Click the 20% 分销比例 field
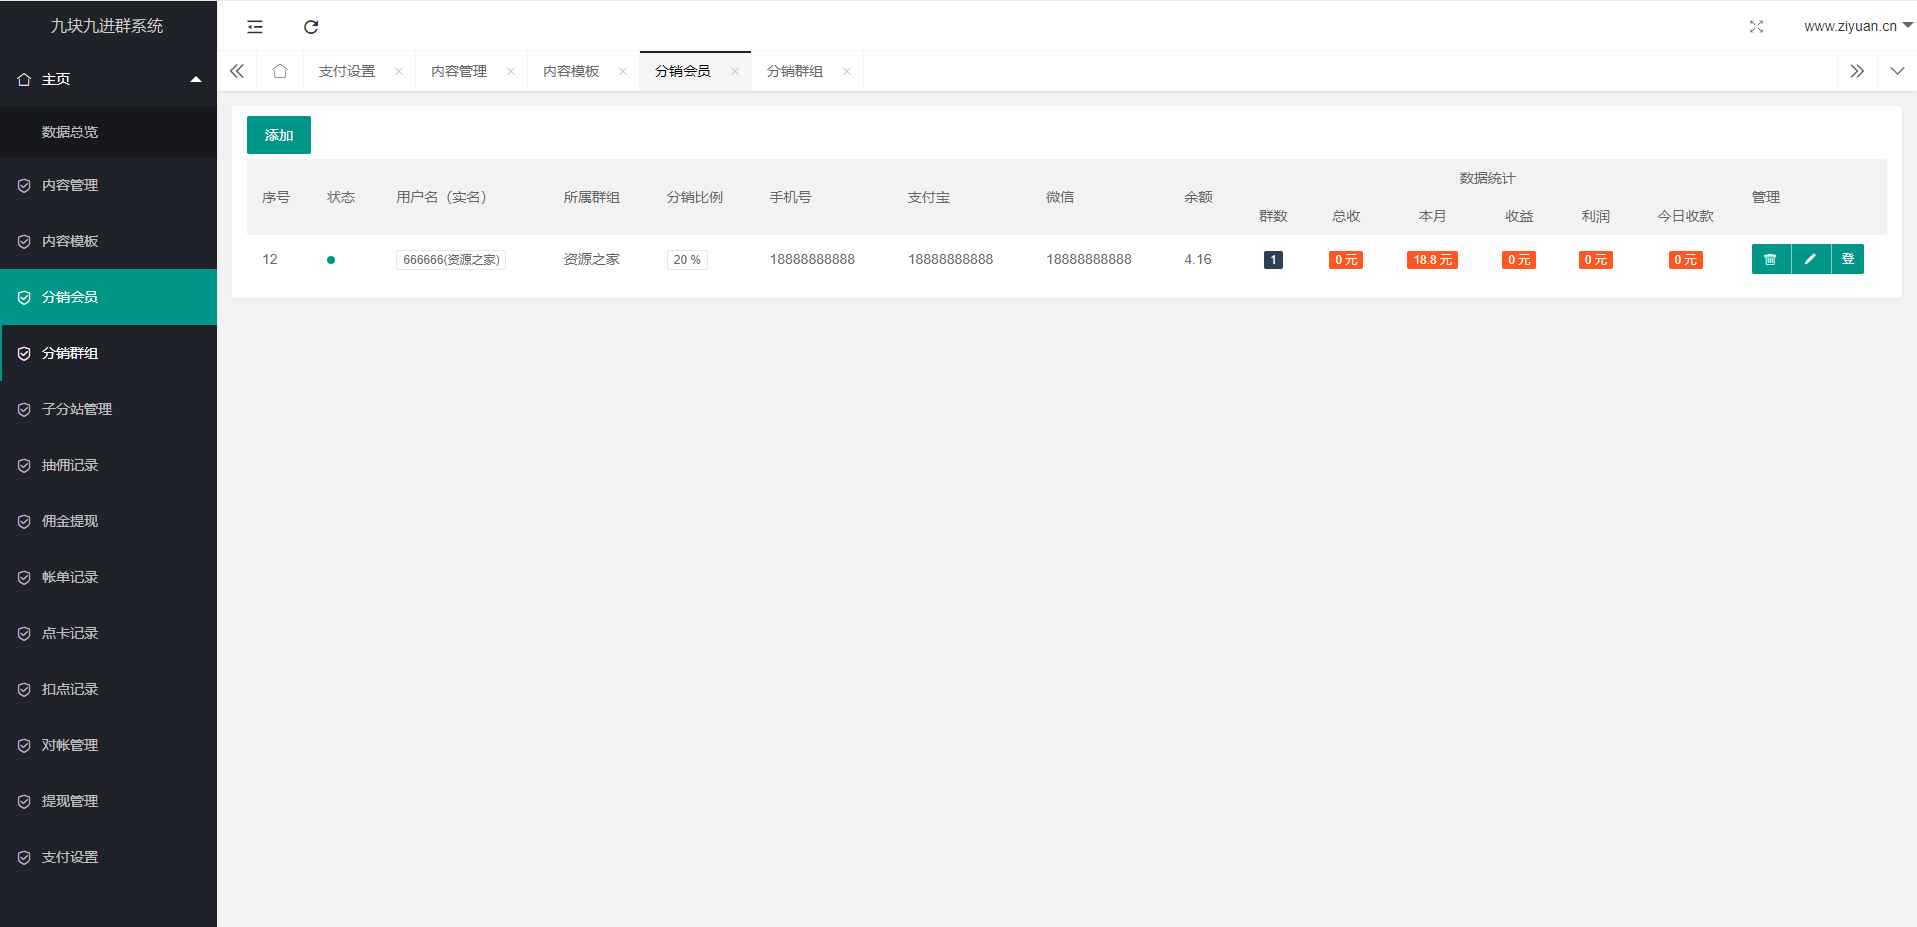Viewport: 1917px width, 927px height. coord(686,259)
